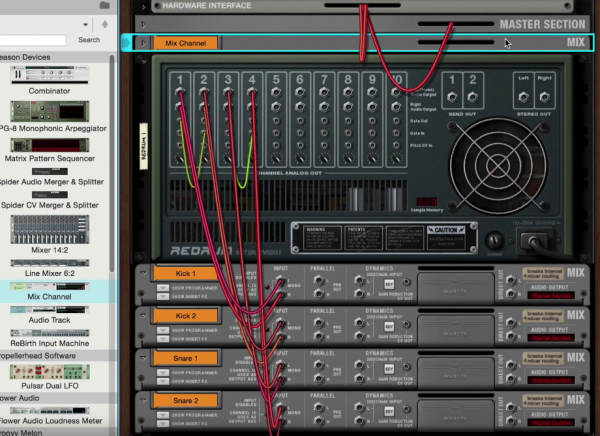The image size is (600, 436).
Task: Toggle Kick 2 Show Insert FX button
Action: (163, 339)
